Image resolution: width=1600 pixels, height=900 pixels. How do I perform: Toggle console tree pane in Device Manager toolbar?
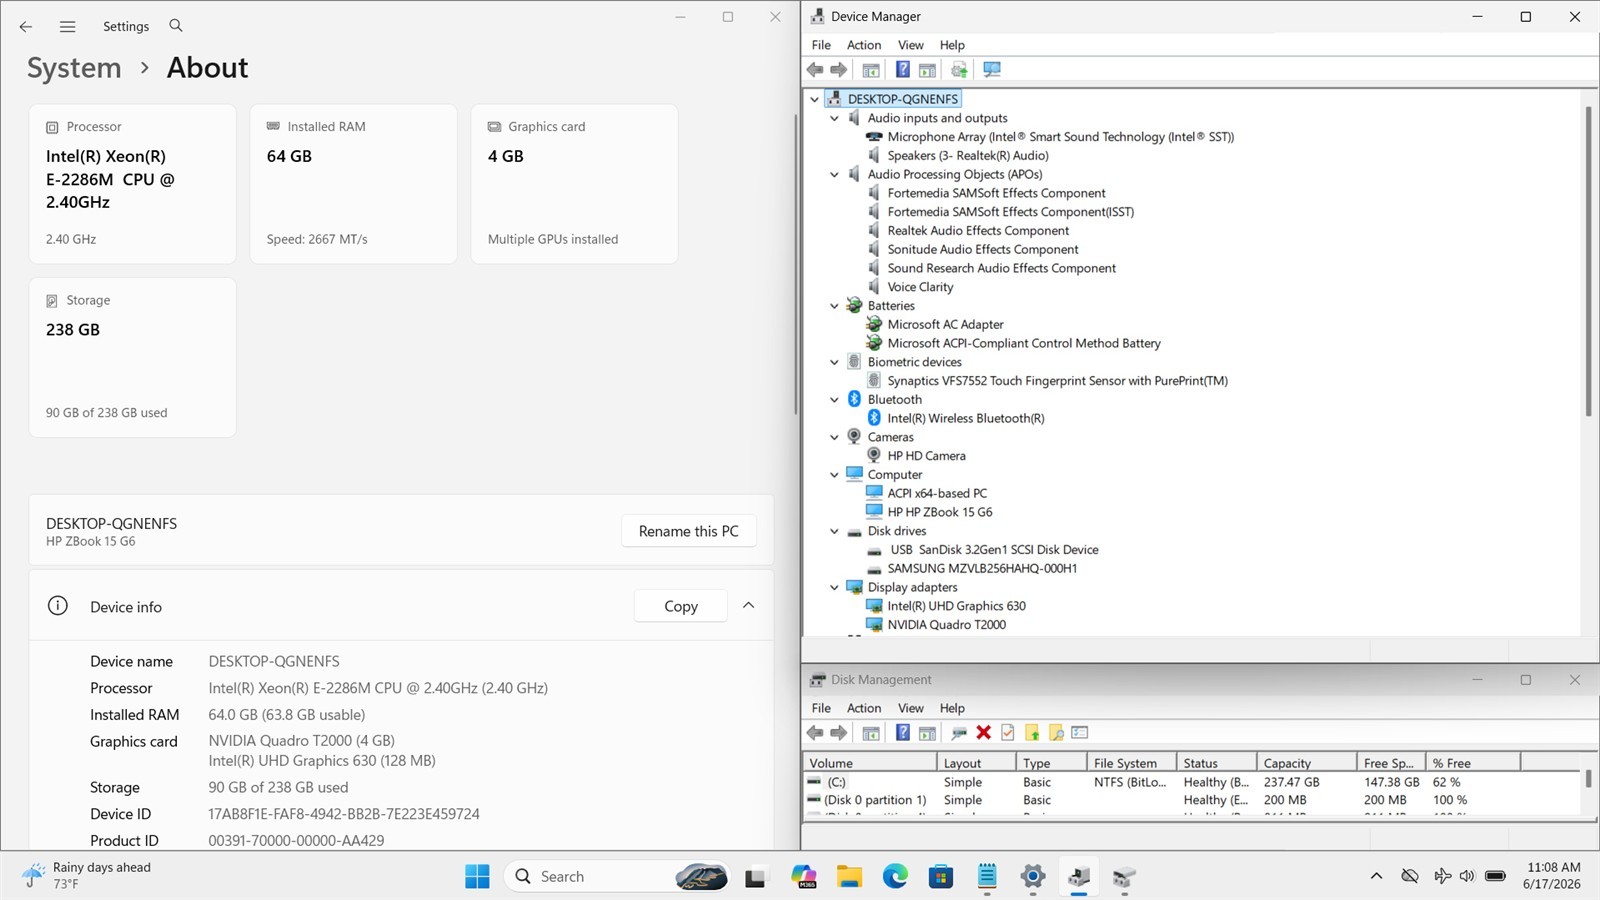pos(871,70)
